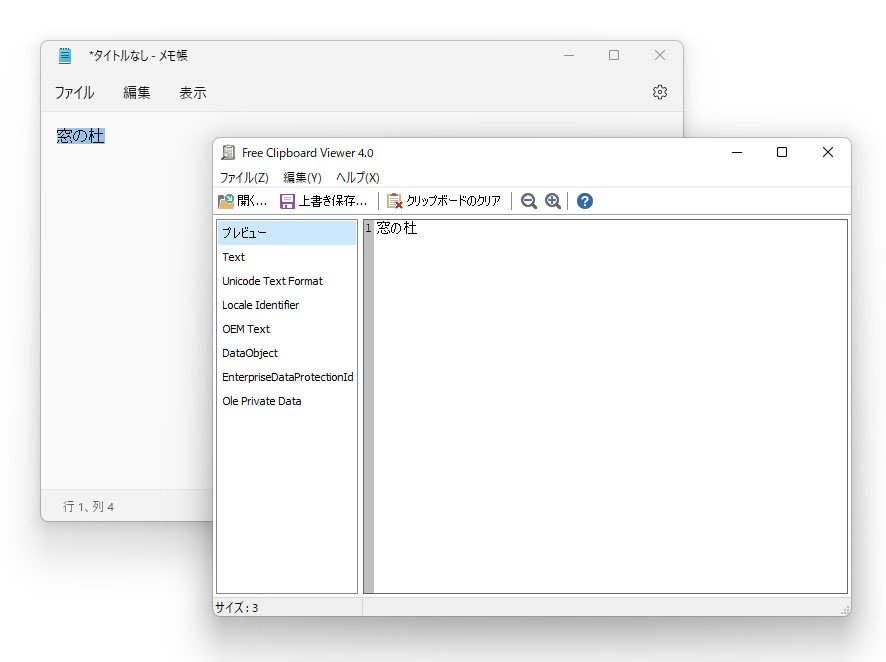Open help via the blue question mark icon
Image resolution: width=886 pixels, height=662 pixels.
[x=583, y=201]
